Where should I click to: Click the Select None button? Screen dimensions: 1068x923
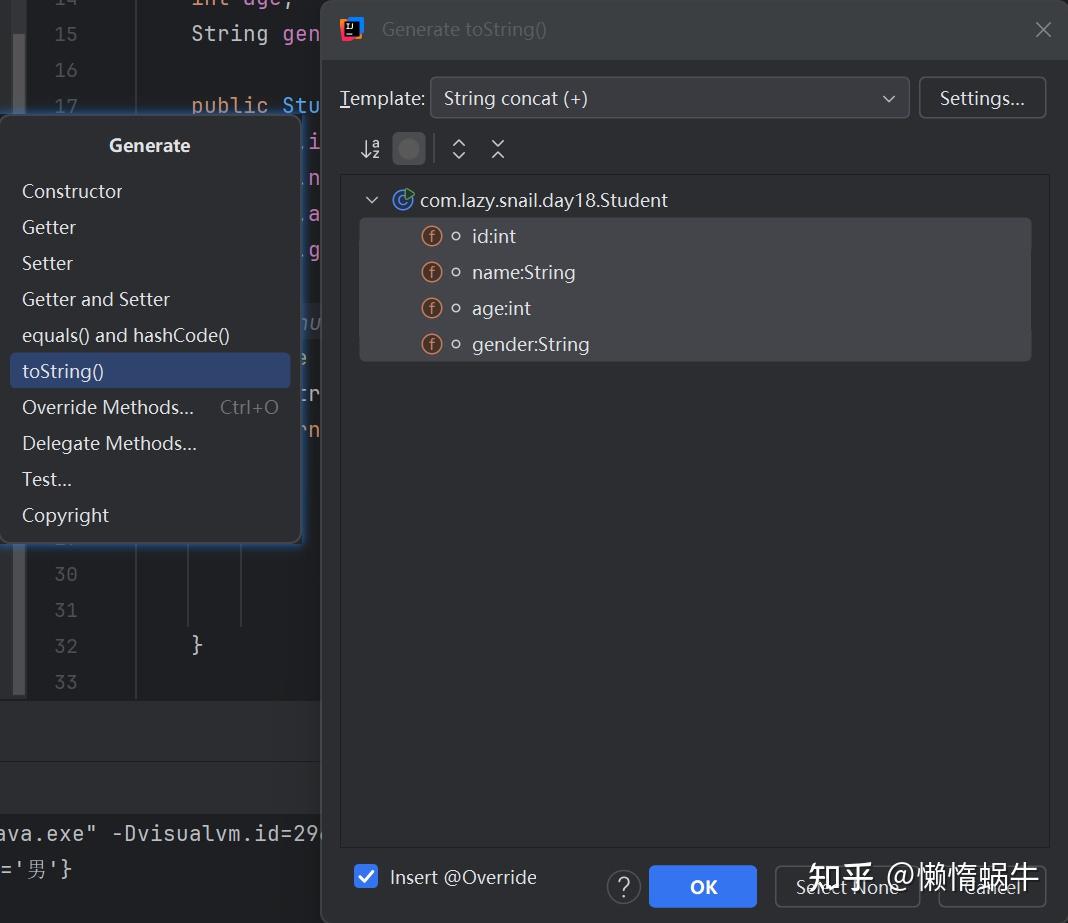click(x=847, y=886)
